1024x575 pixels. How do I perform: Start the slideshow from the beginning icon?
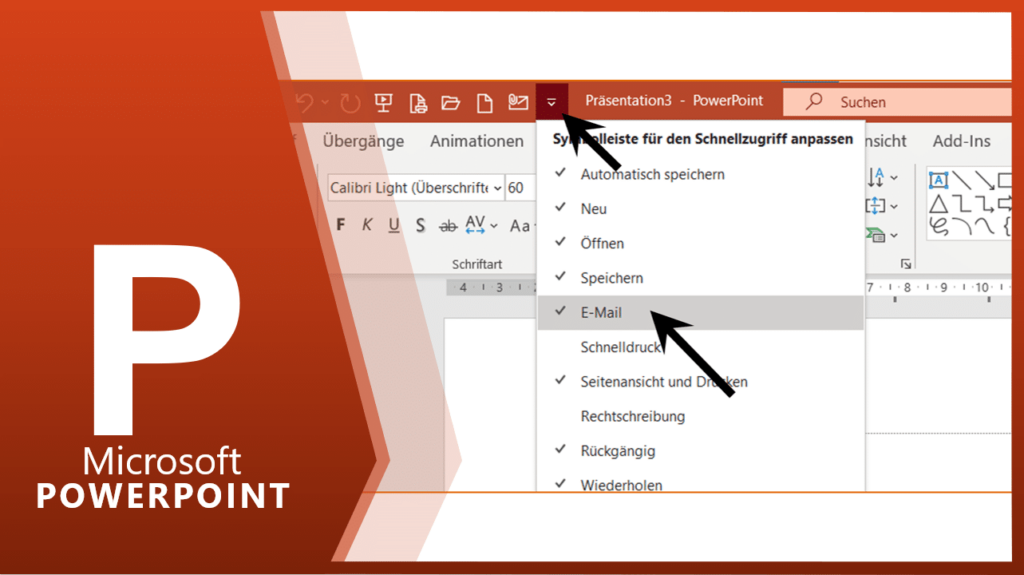(383, 103)
